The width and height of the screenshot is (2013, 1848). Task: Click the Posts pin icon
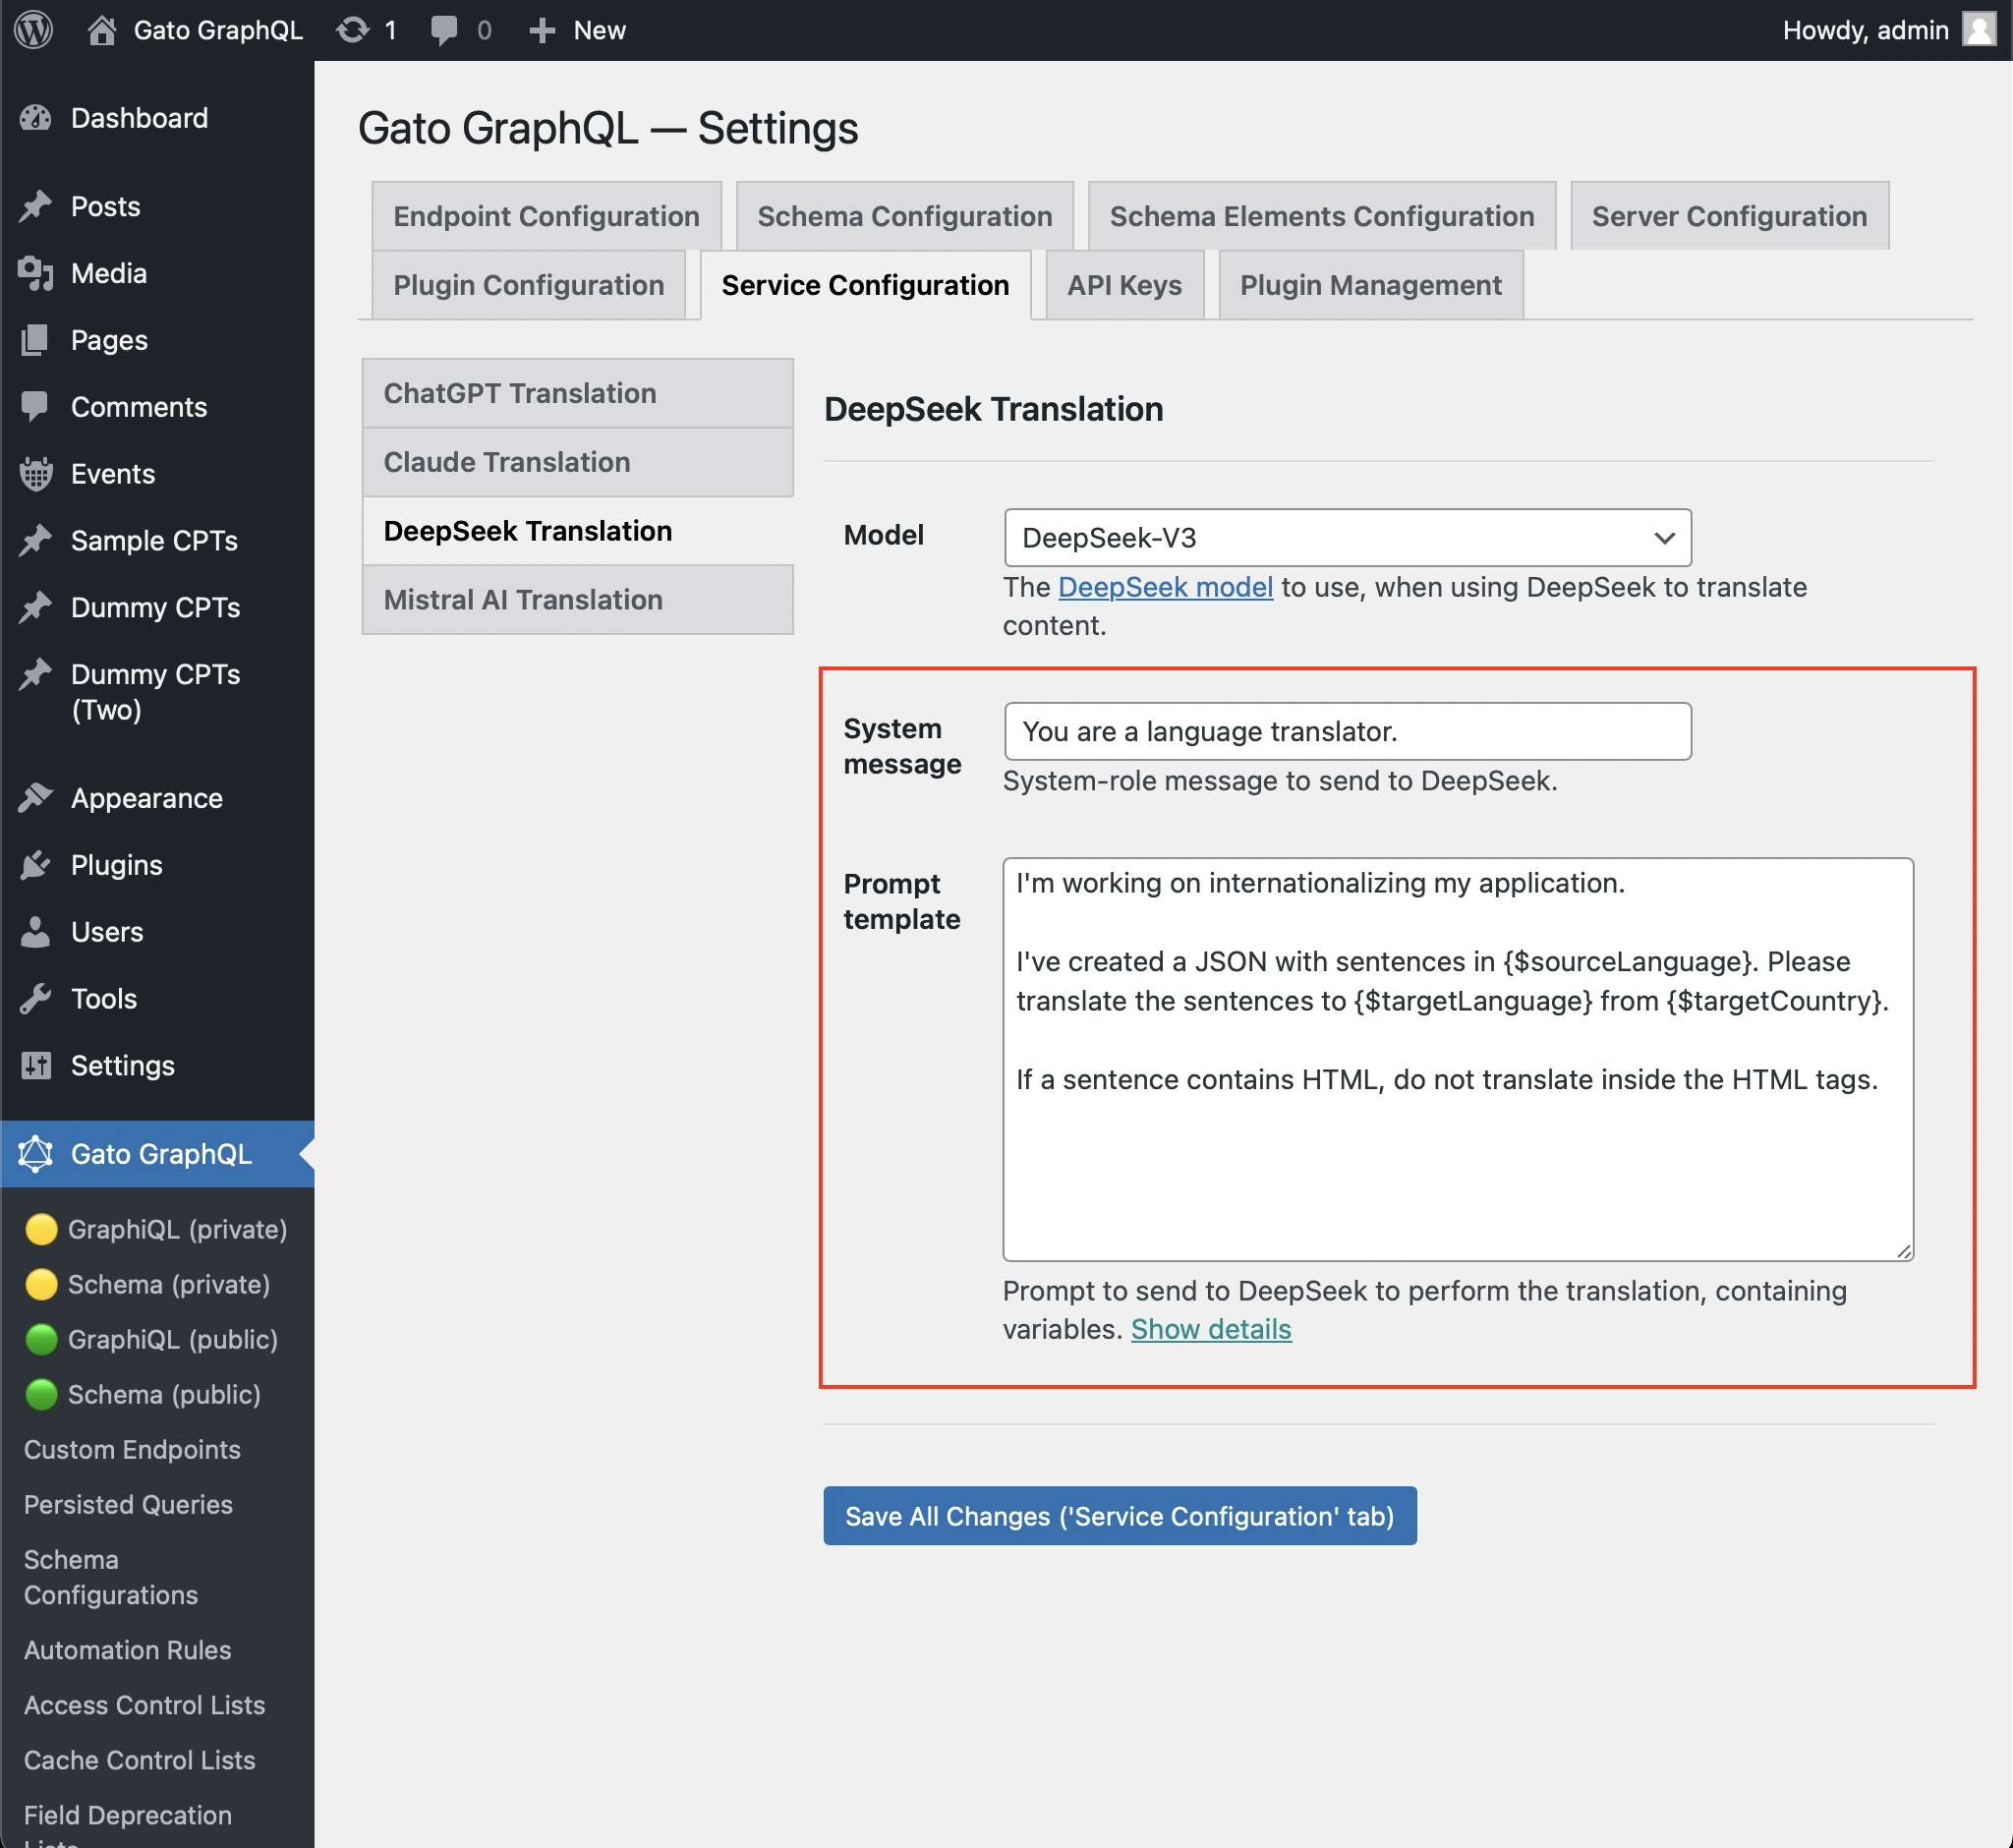pos(36,206)
